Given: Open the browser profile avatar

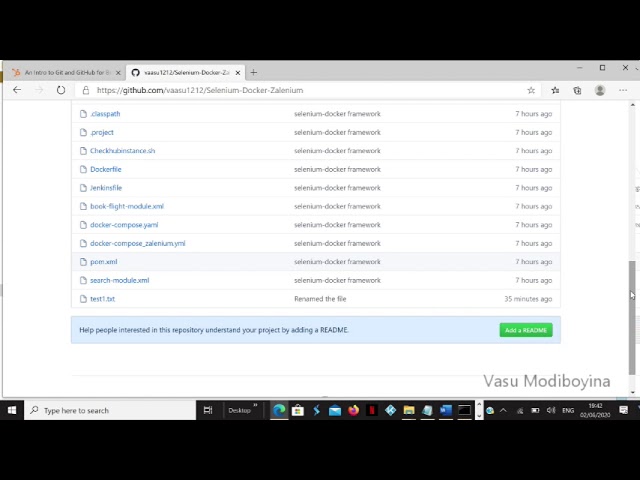Looking at the screenshot, I should coord(600,90).
